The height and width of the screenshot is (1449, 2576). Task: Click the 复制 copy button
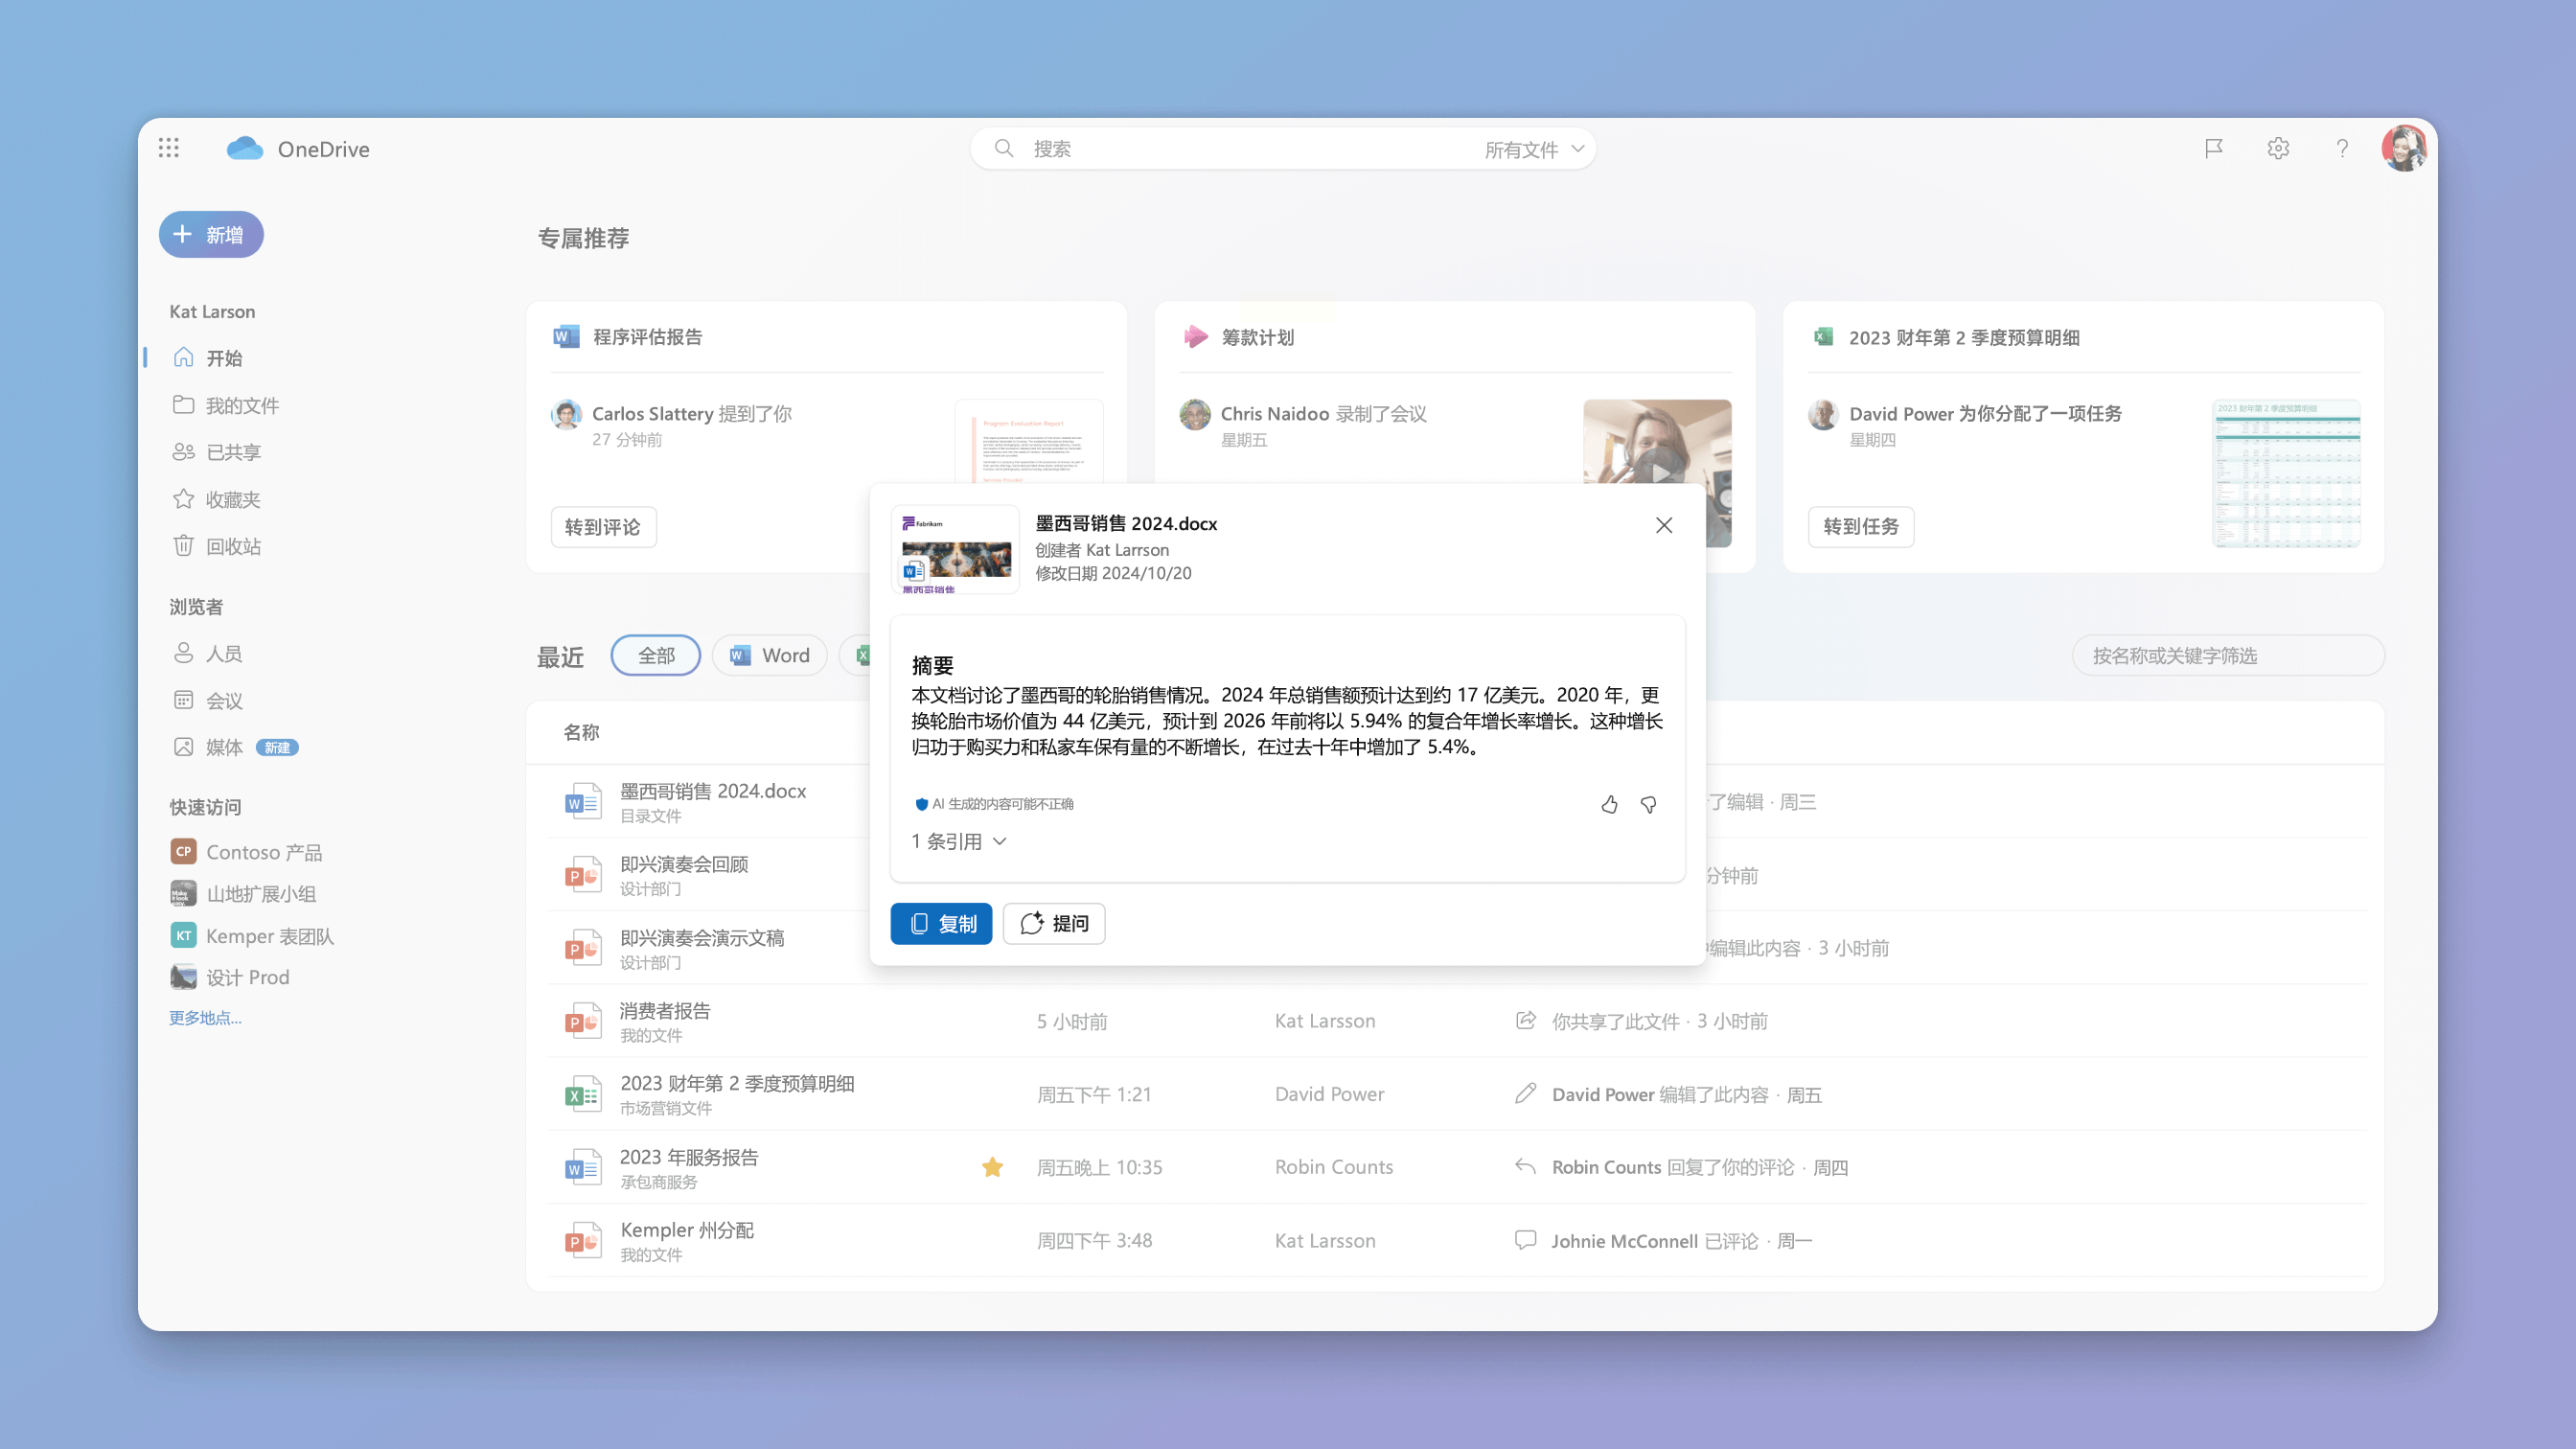pyautogui.click(x=941, y=923)
